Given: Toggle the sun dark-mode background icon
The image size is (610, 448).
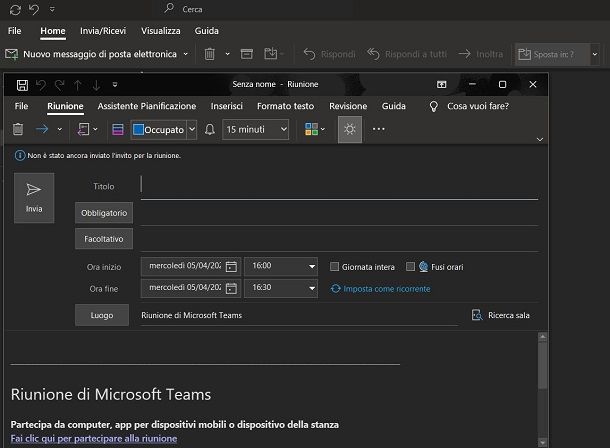Looking at the screenshot, I should [349, 129].
